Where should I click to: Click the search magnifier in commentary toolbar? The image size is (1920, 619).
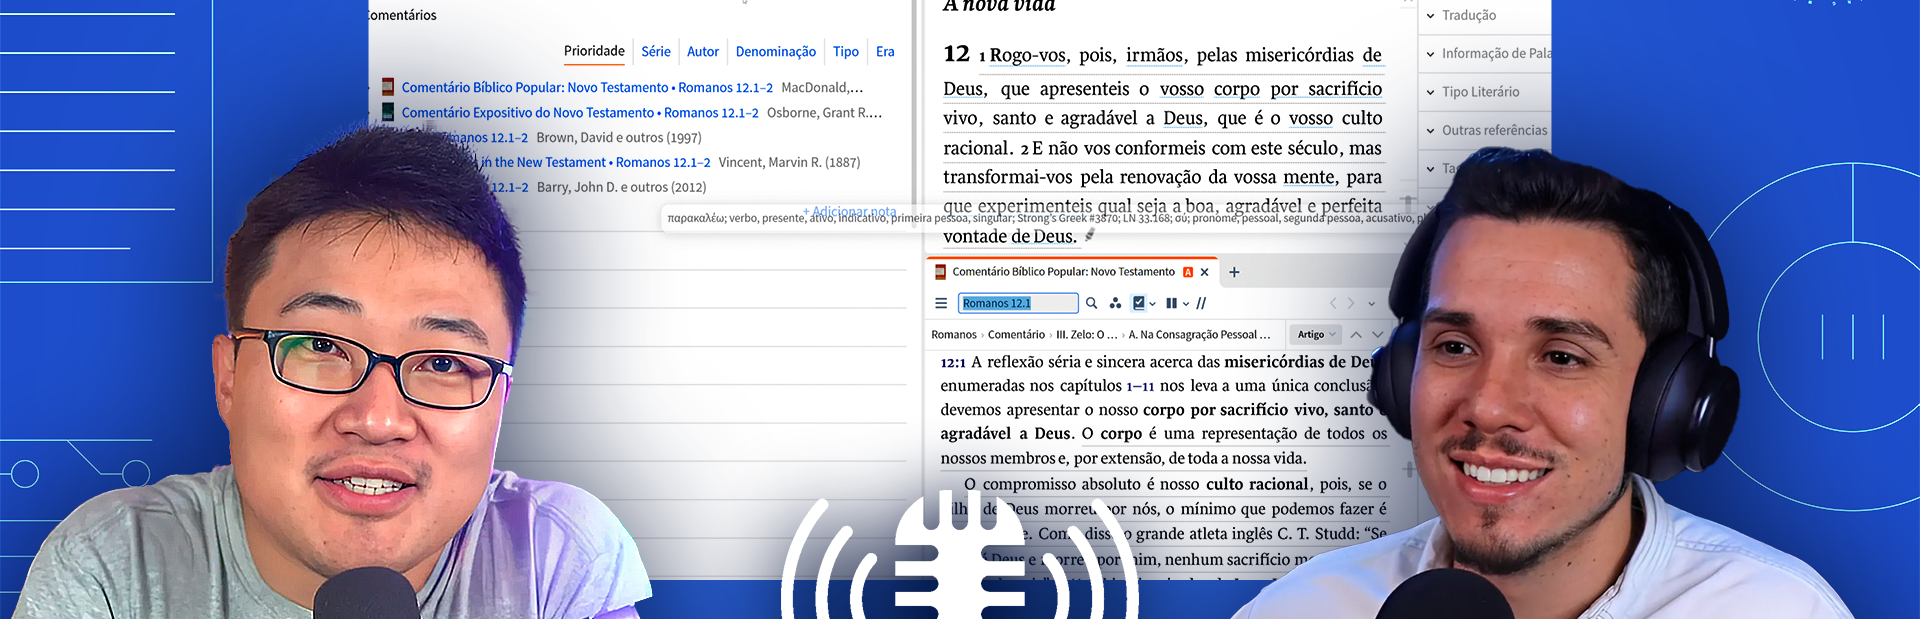coord(1091,303)
